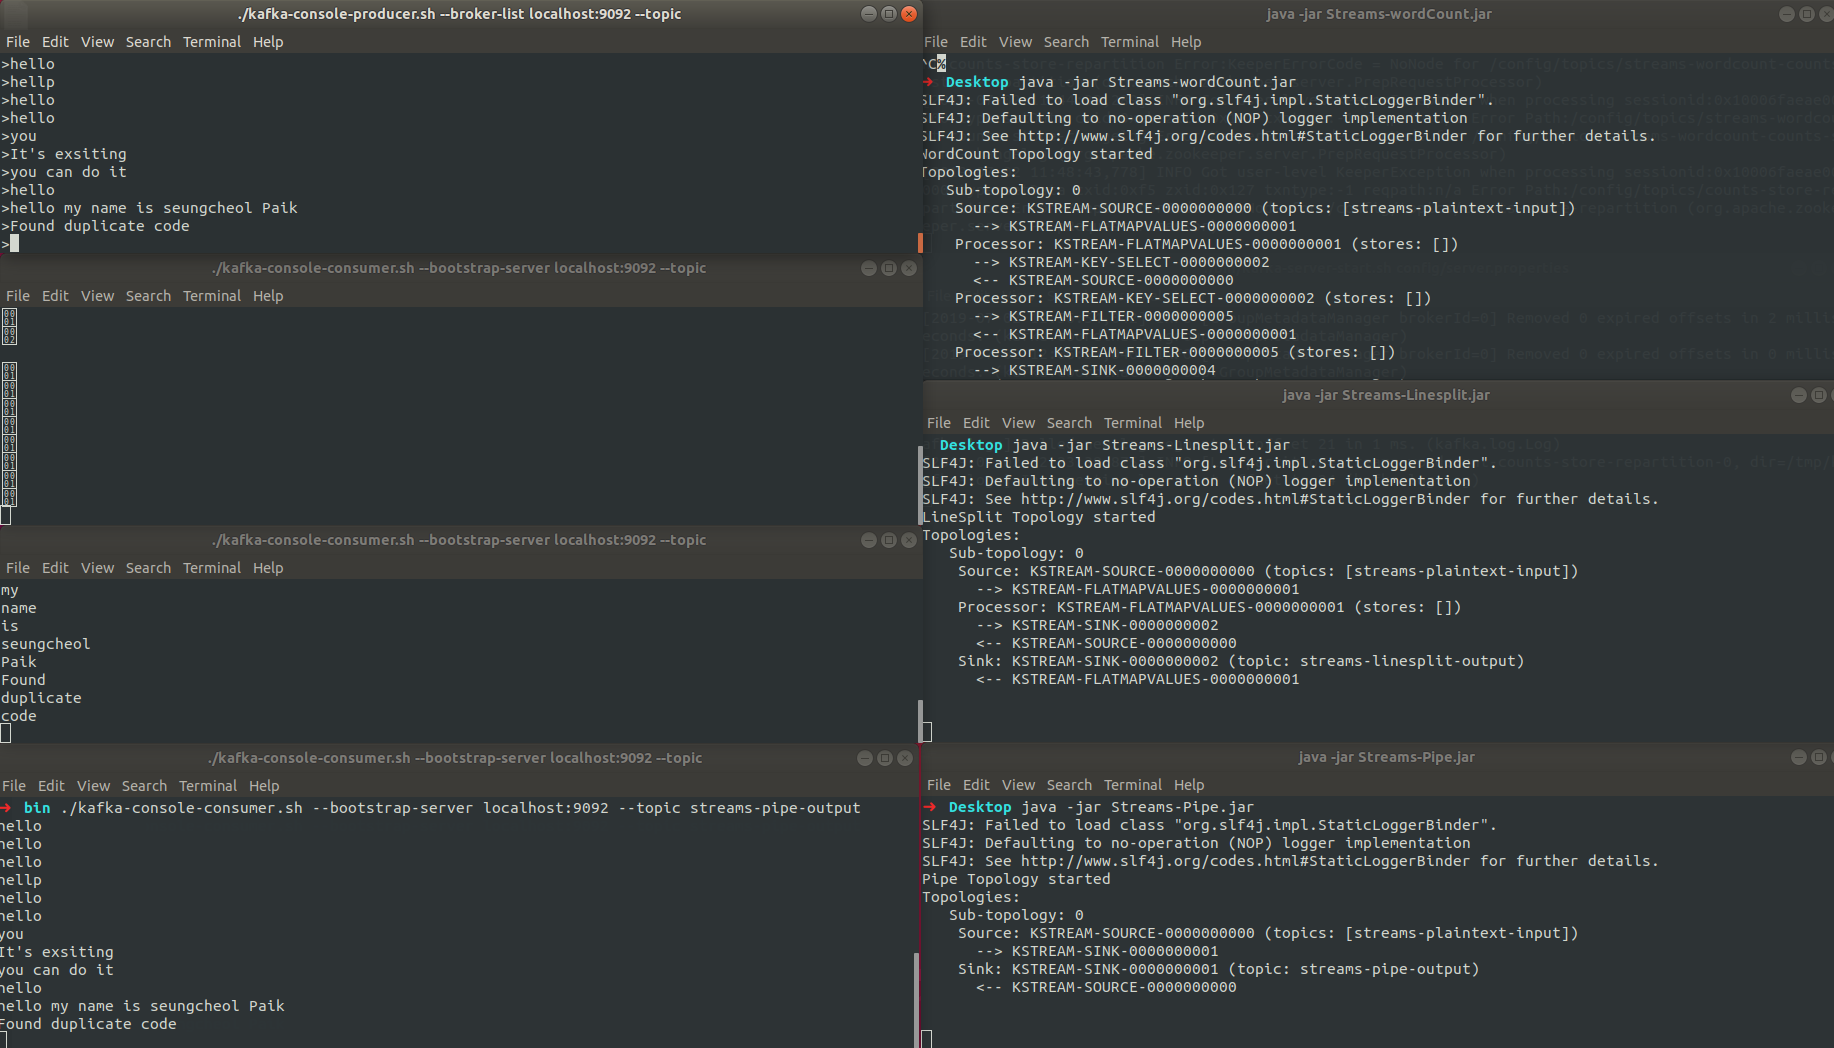Open Edit menu in kafka-console-producer terminal
The height and width of the screenshot is (1048, 1834).
[x=55, y=42]
